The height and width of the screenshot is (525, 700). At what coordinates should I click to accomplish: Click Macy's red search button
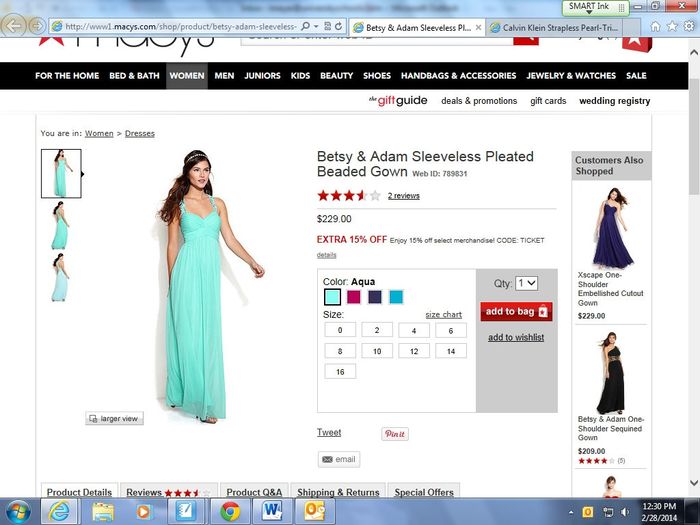tap(525, 40)
